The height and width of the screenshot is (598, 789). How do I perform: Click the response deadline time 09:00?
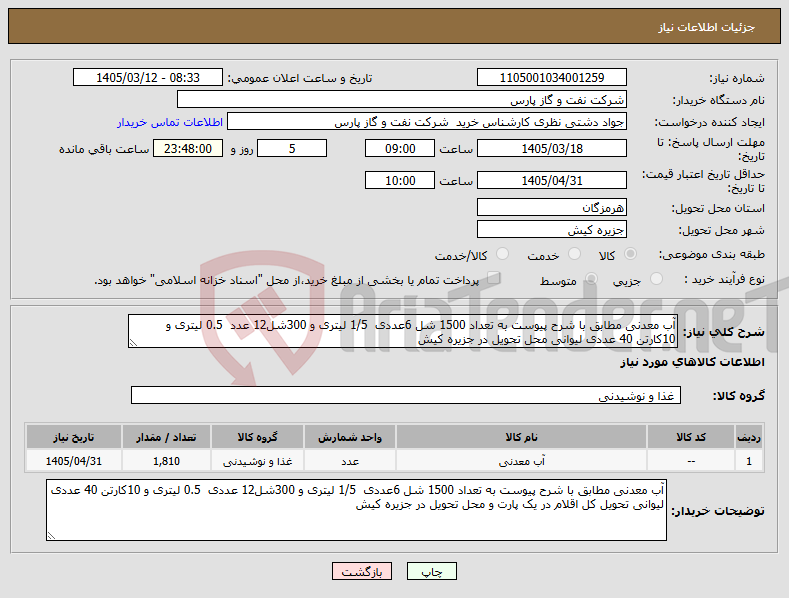[400, 148]
